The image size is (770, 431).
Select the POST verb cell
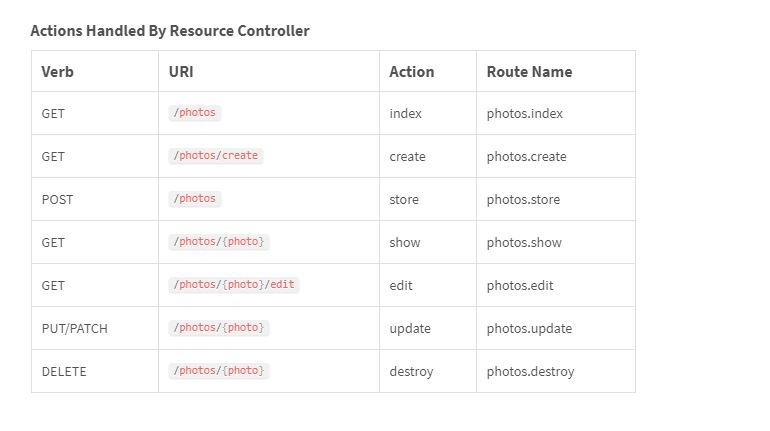coord(57,200)
